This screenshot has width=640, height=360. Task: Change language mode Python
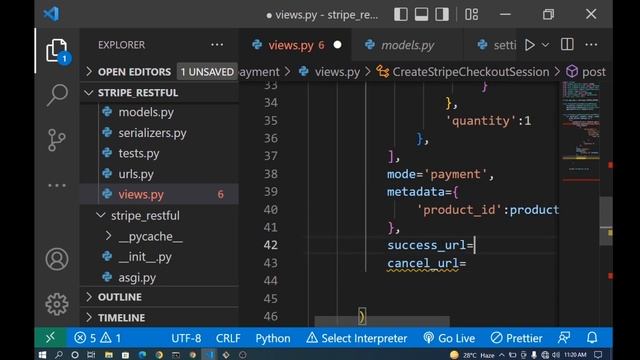[273, 338]
